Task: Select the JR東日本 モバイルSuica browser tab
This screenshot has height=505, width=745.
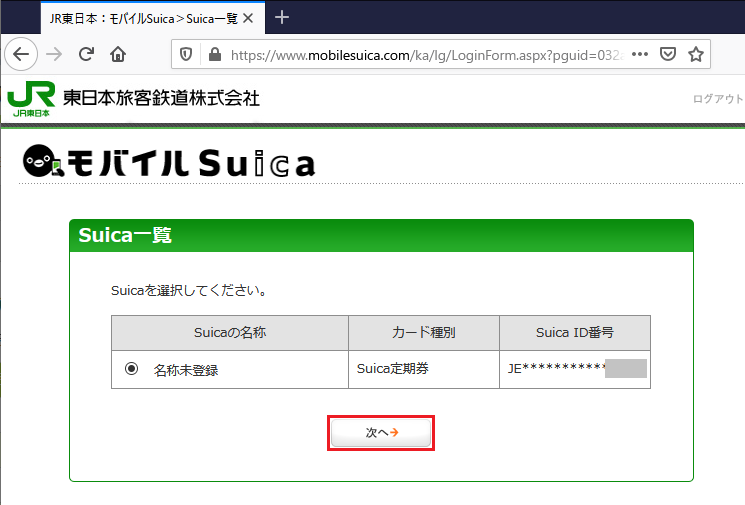Action: pyautogui.click(x=140, y=18)
